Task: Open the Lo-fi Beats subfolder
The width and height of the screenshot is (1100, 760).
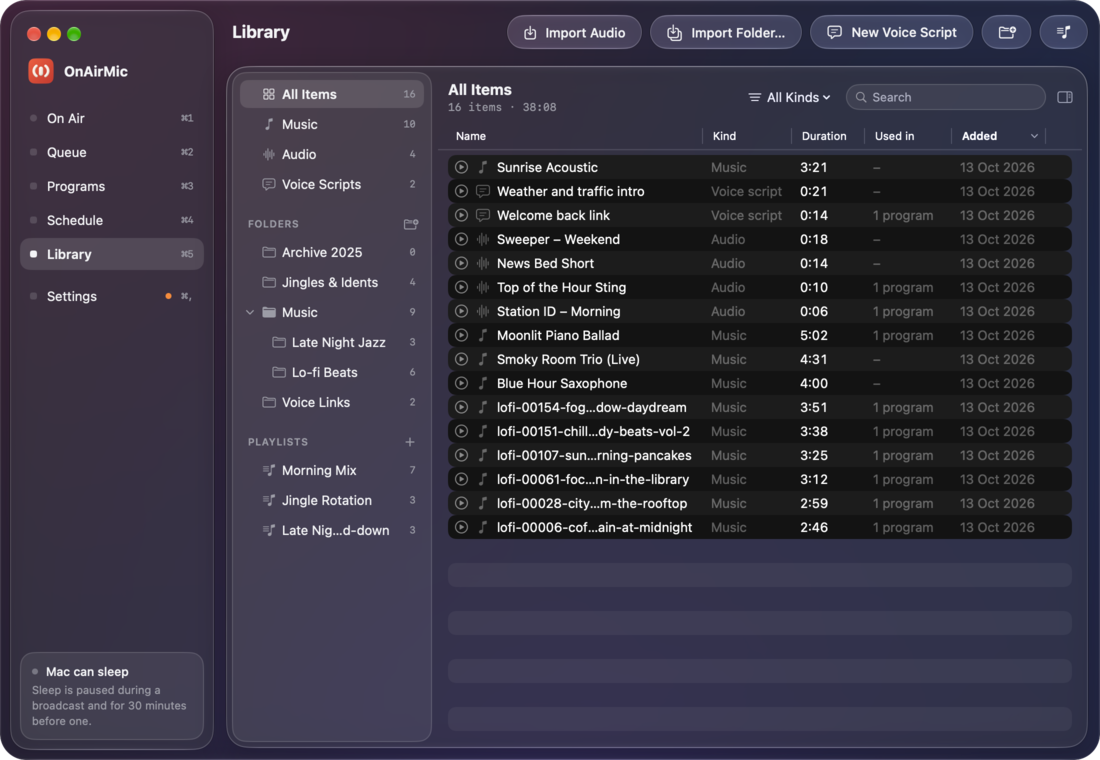Action: (332, 373)
